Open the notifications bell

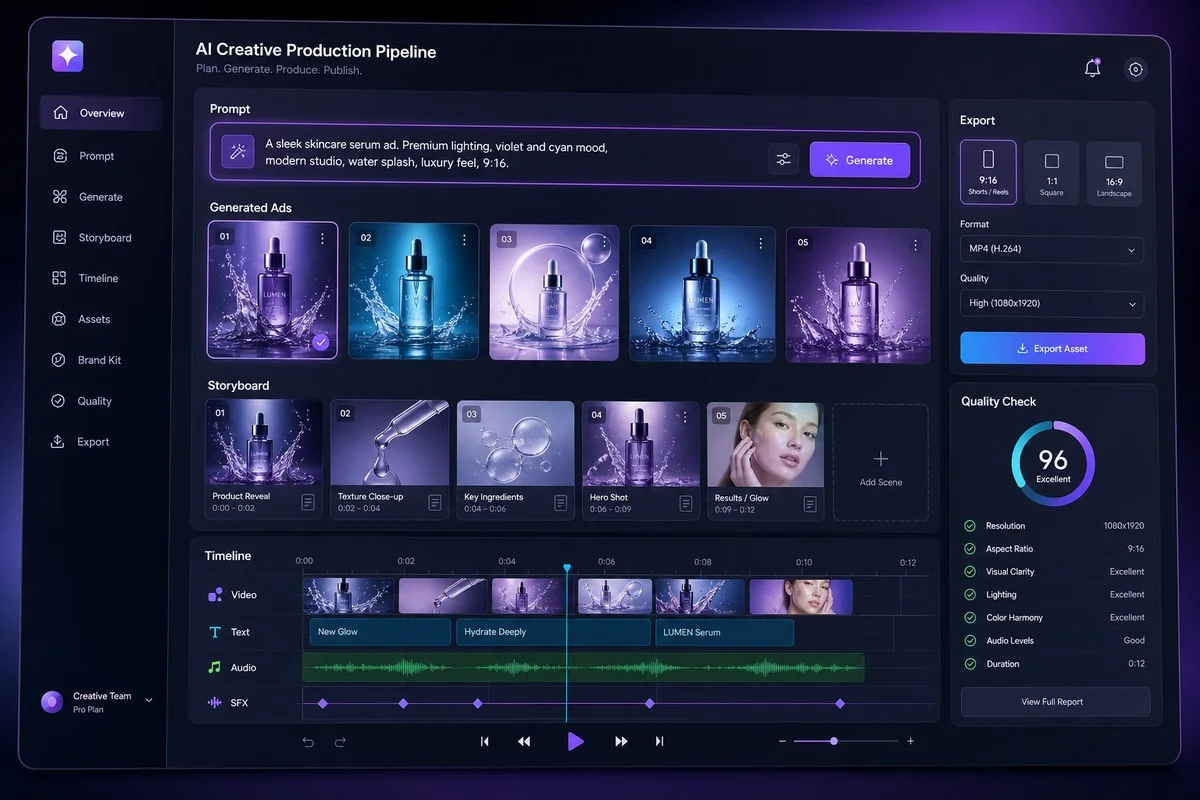[x=1092, y=69]
